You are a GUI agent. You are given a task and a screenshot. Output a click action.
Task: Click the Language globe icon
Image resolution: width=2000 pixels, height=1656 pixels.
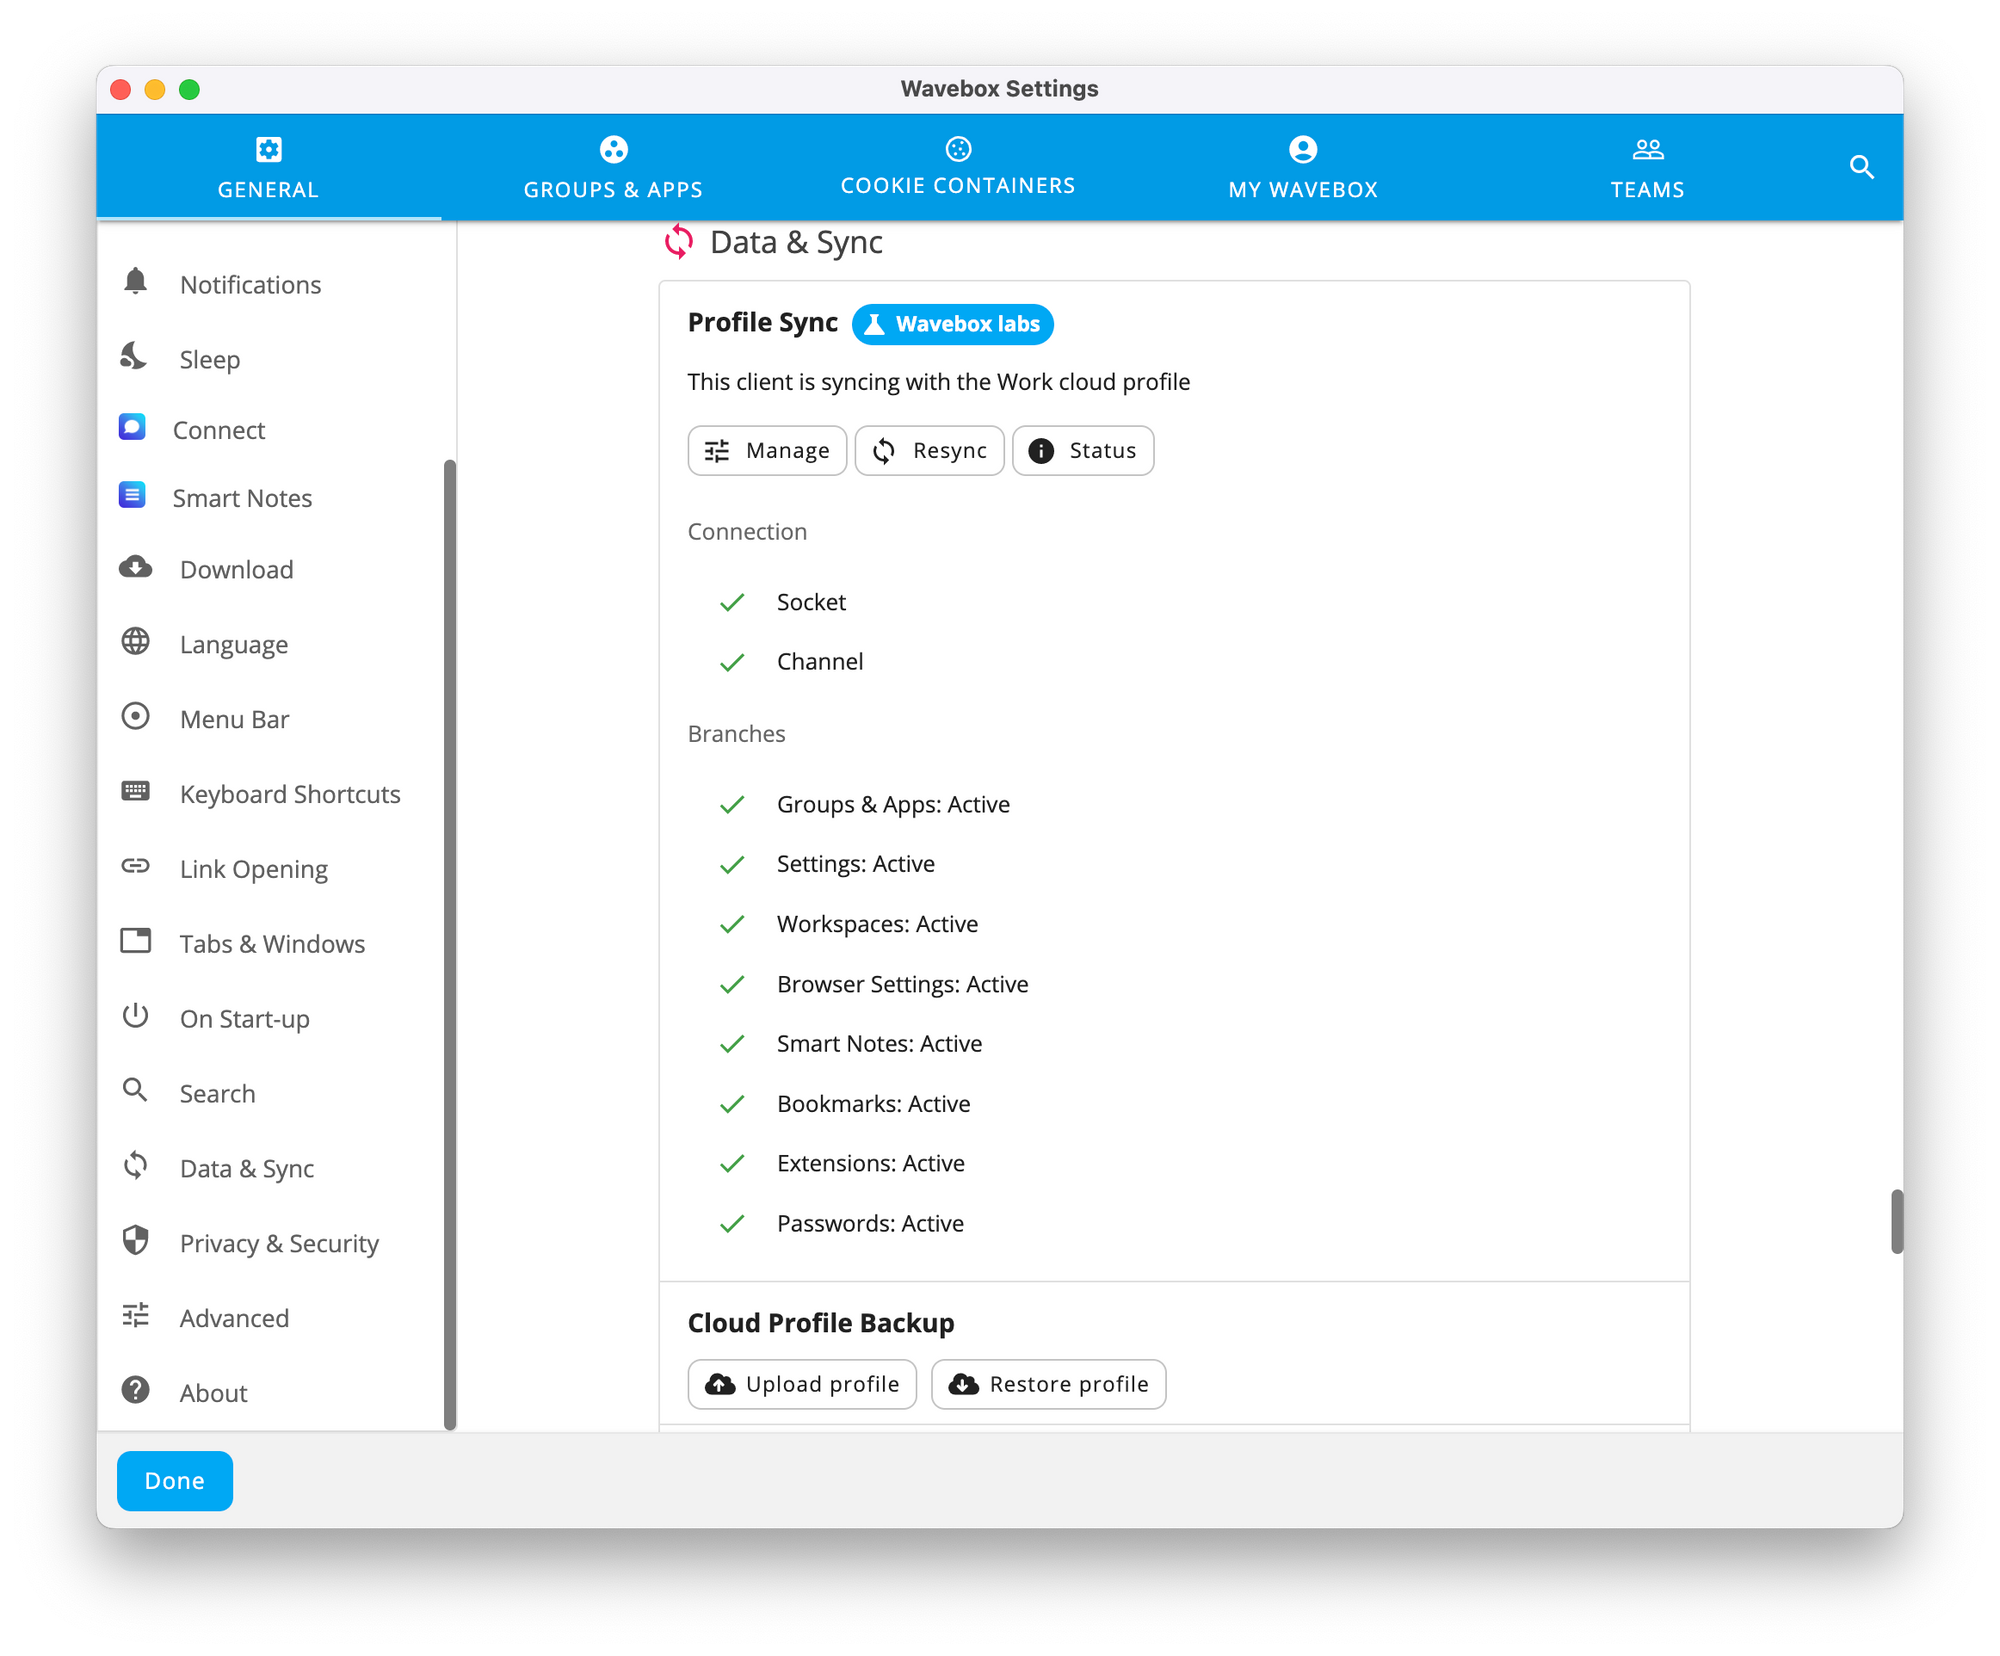(136, 642)
